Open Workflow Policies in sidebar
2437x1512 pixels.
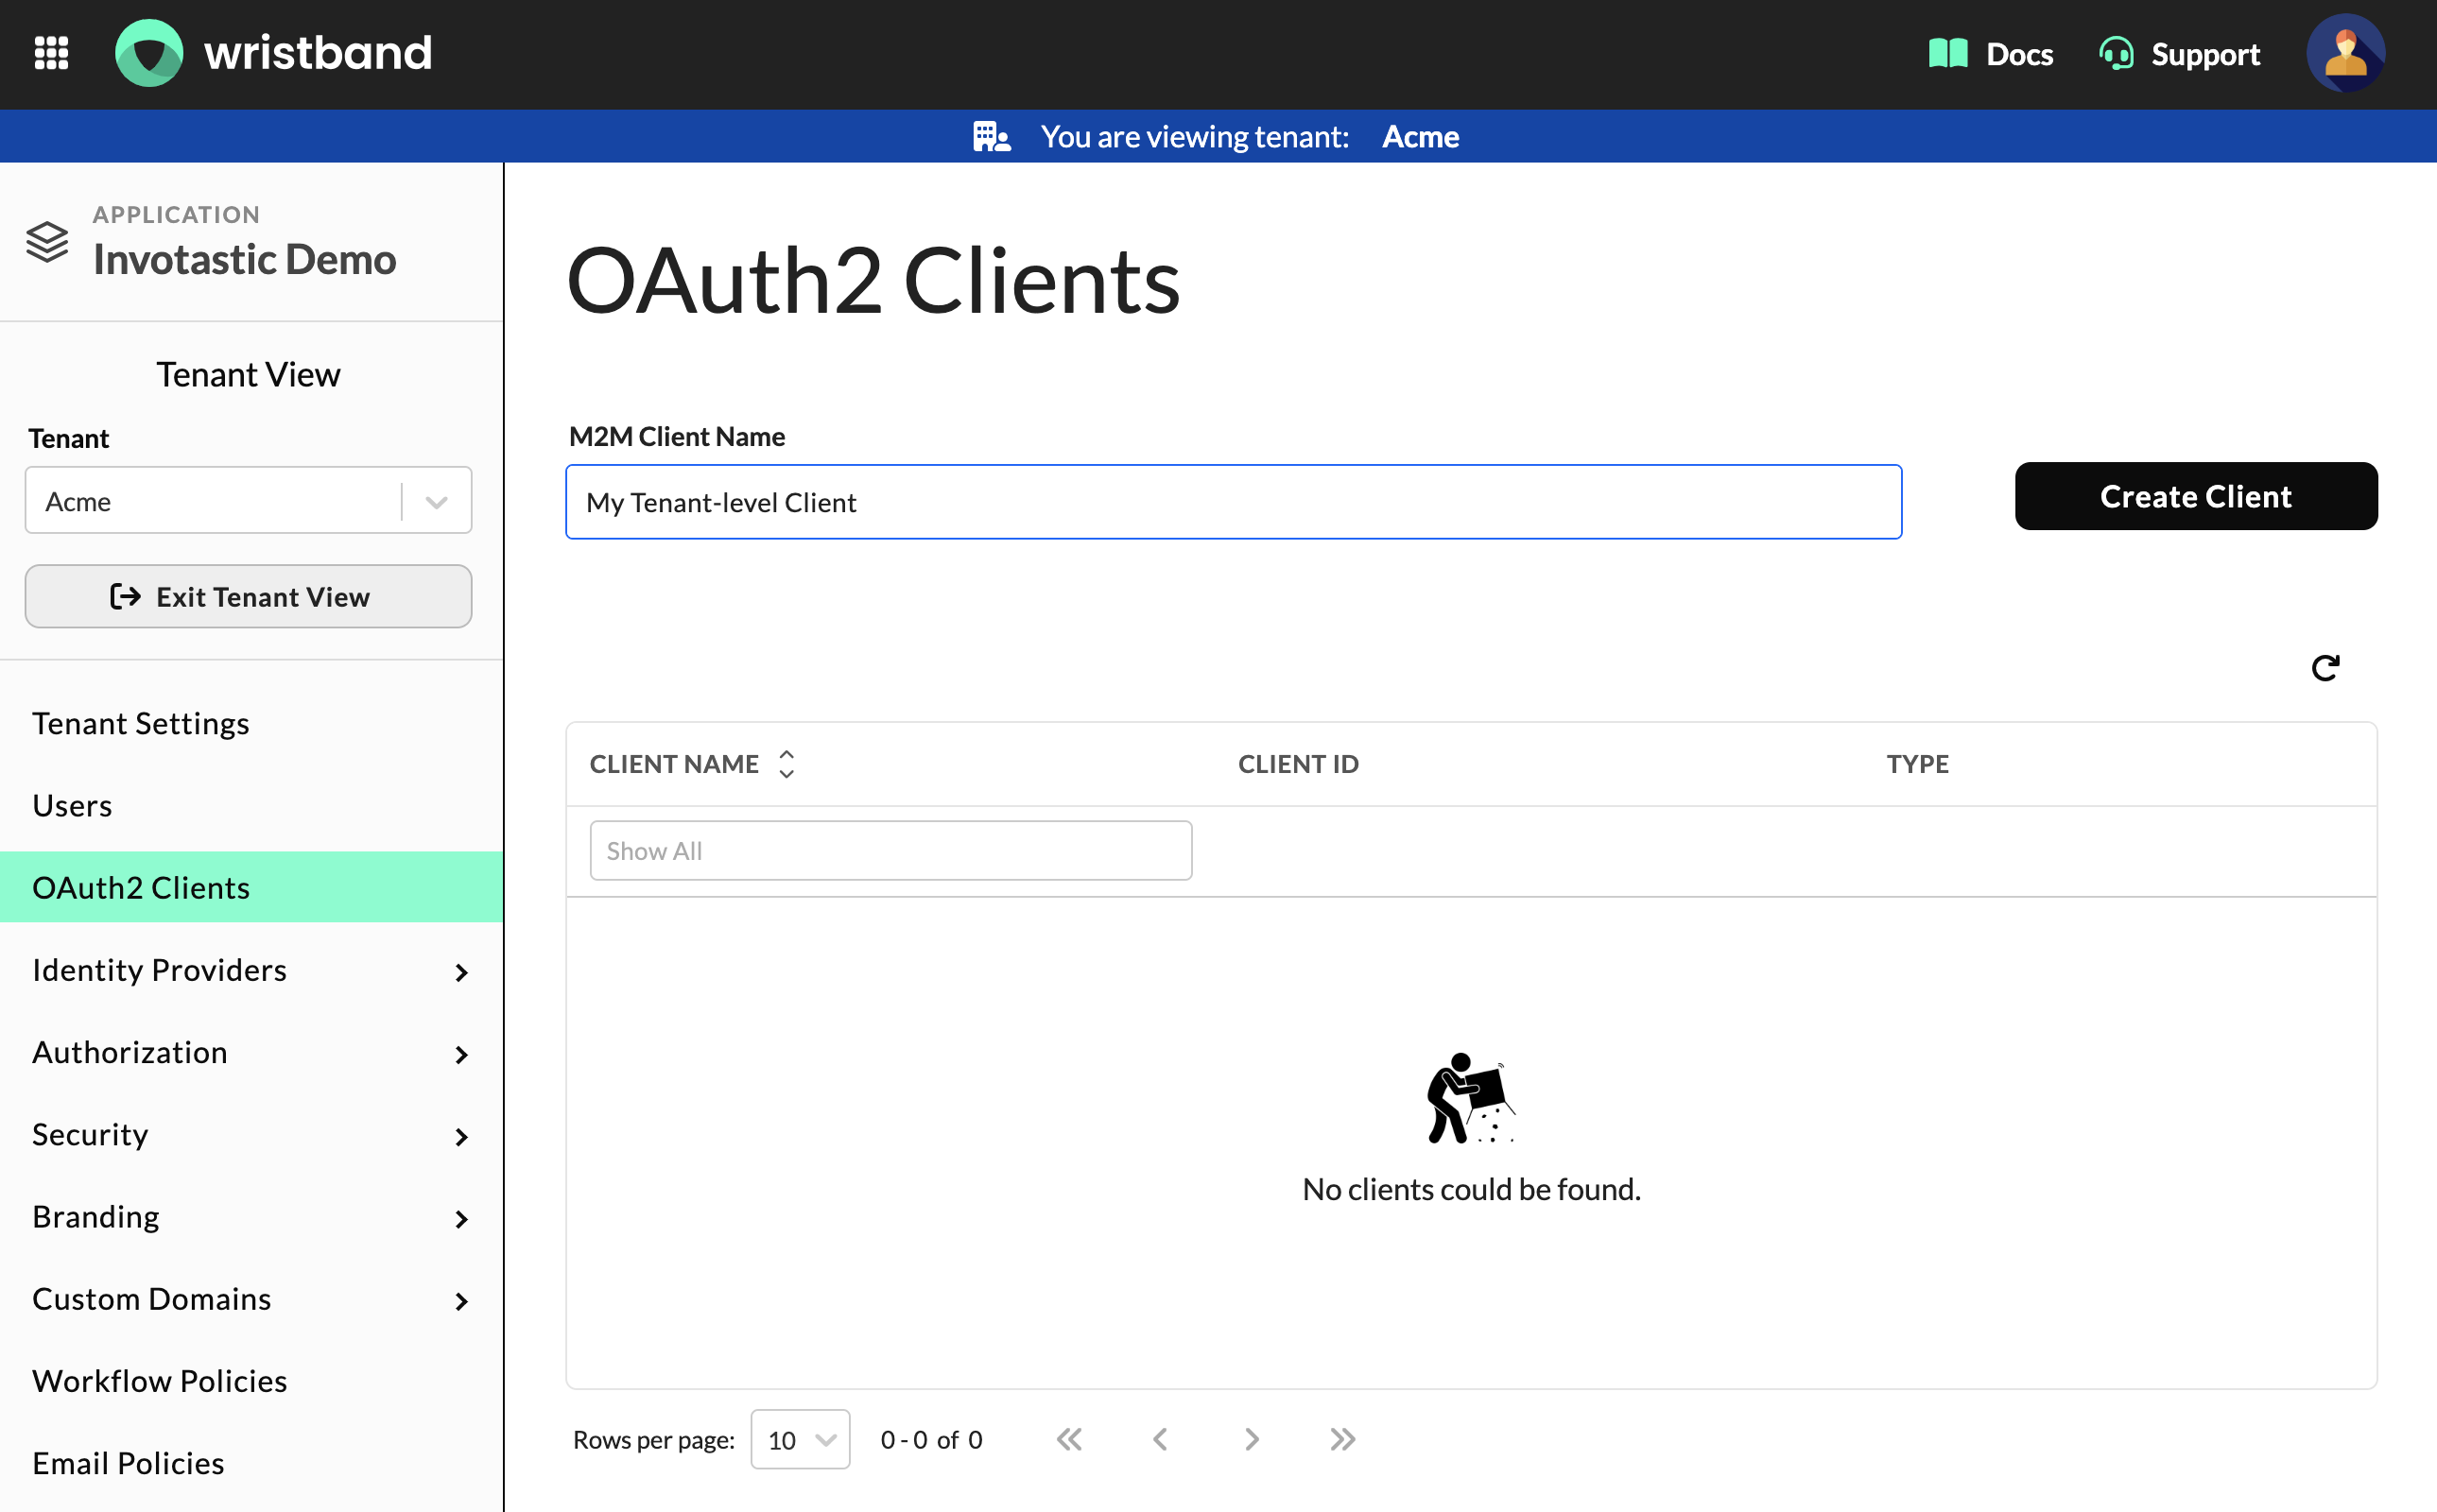[x=251, y=1380]
